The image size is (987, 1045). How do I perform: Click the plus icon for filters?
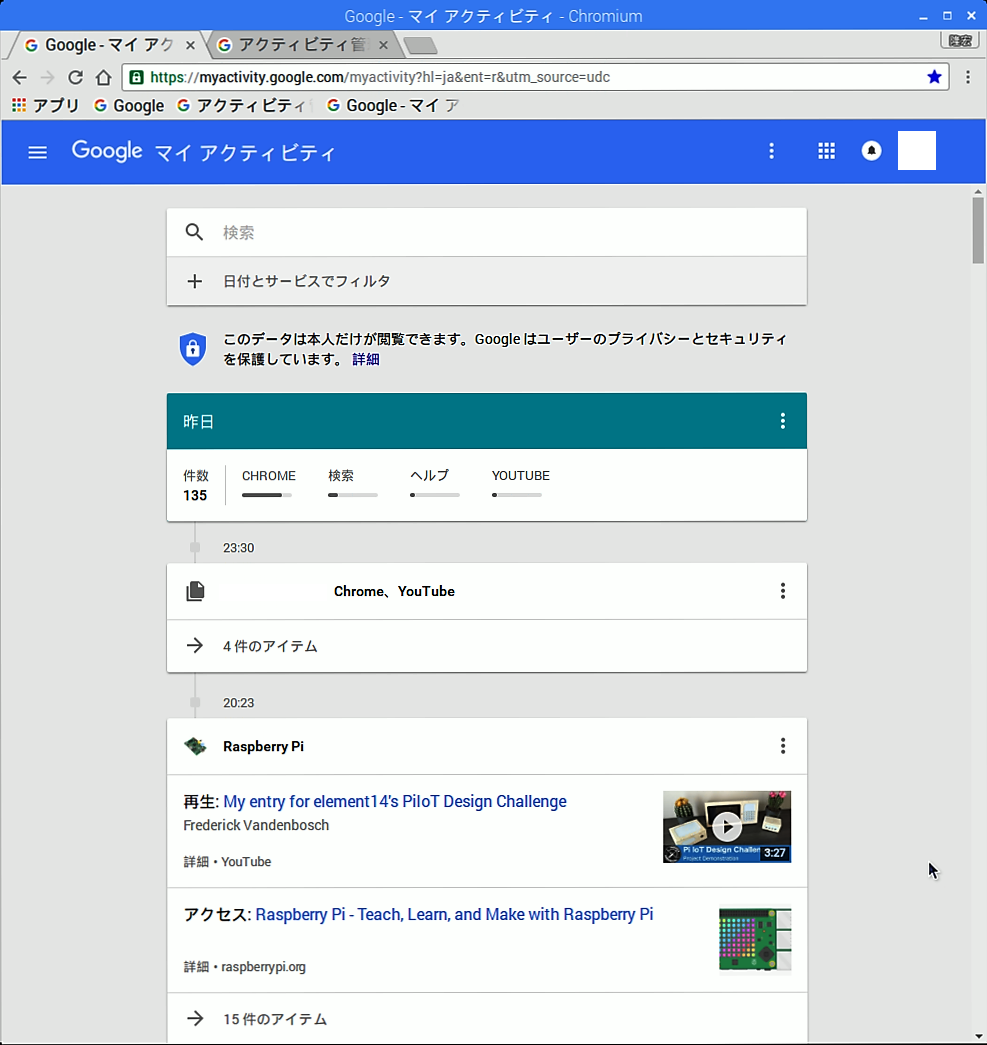194,281
